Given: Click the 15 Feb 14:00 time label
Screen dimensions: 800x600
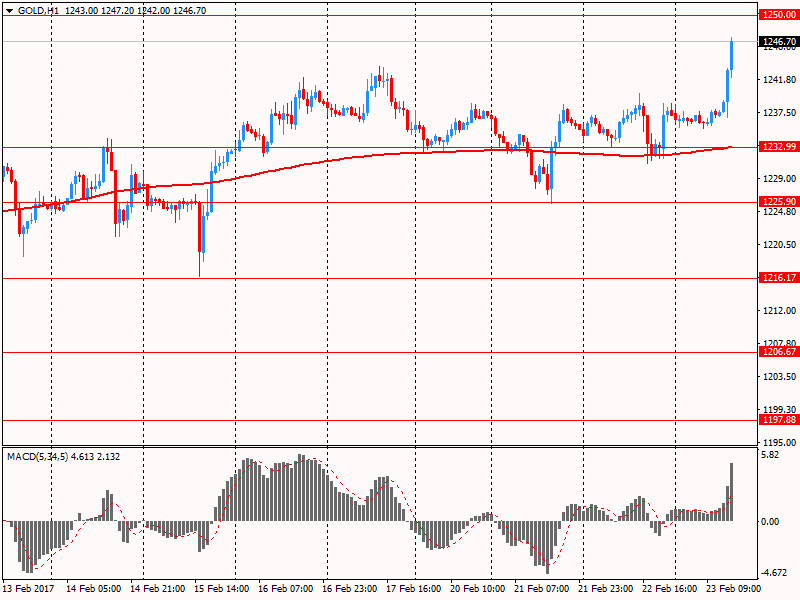Looking at the screenshot, I should 222,590.
